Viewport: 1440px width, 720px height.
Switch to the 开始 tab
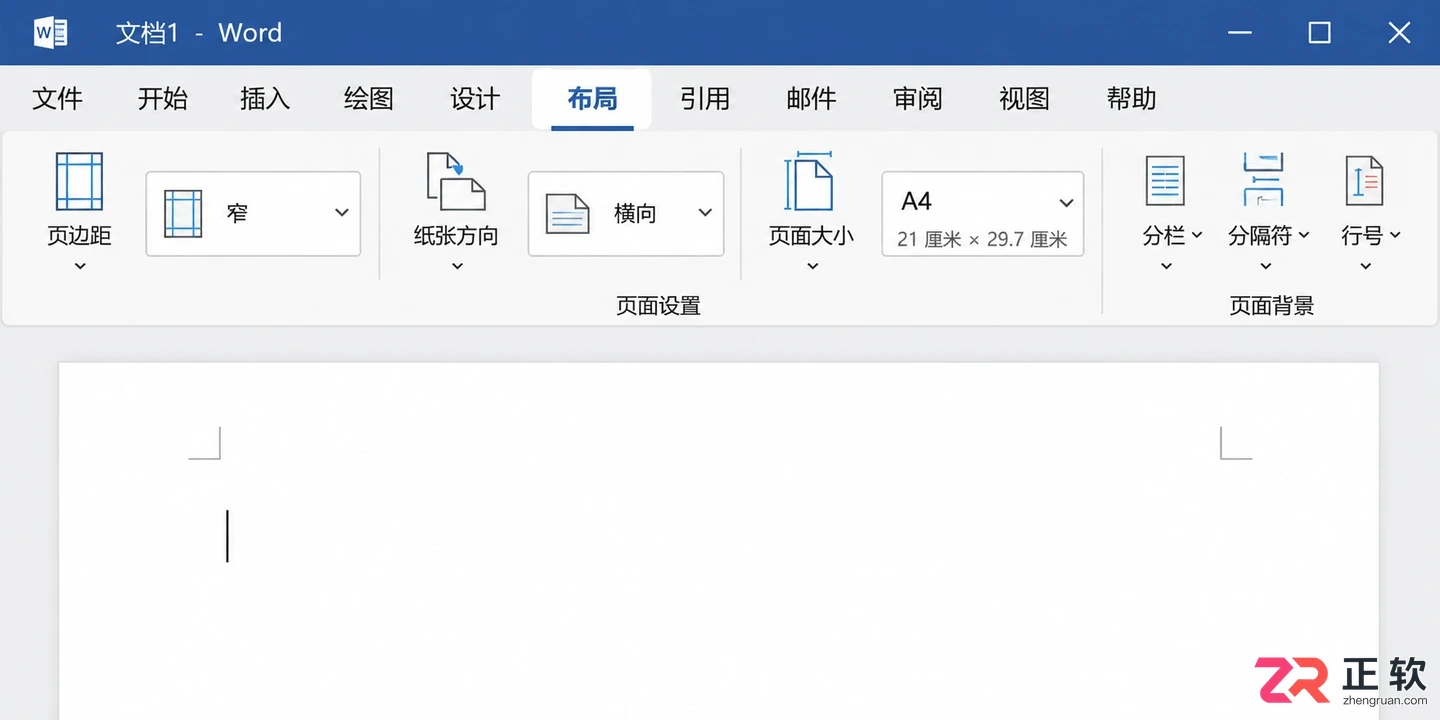point(163,98)
